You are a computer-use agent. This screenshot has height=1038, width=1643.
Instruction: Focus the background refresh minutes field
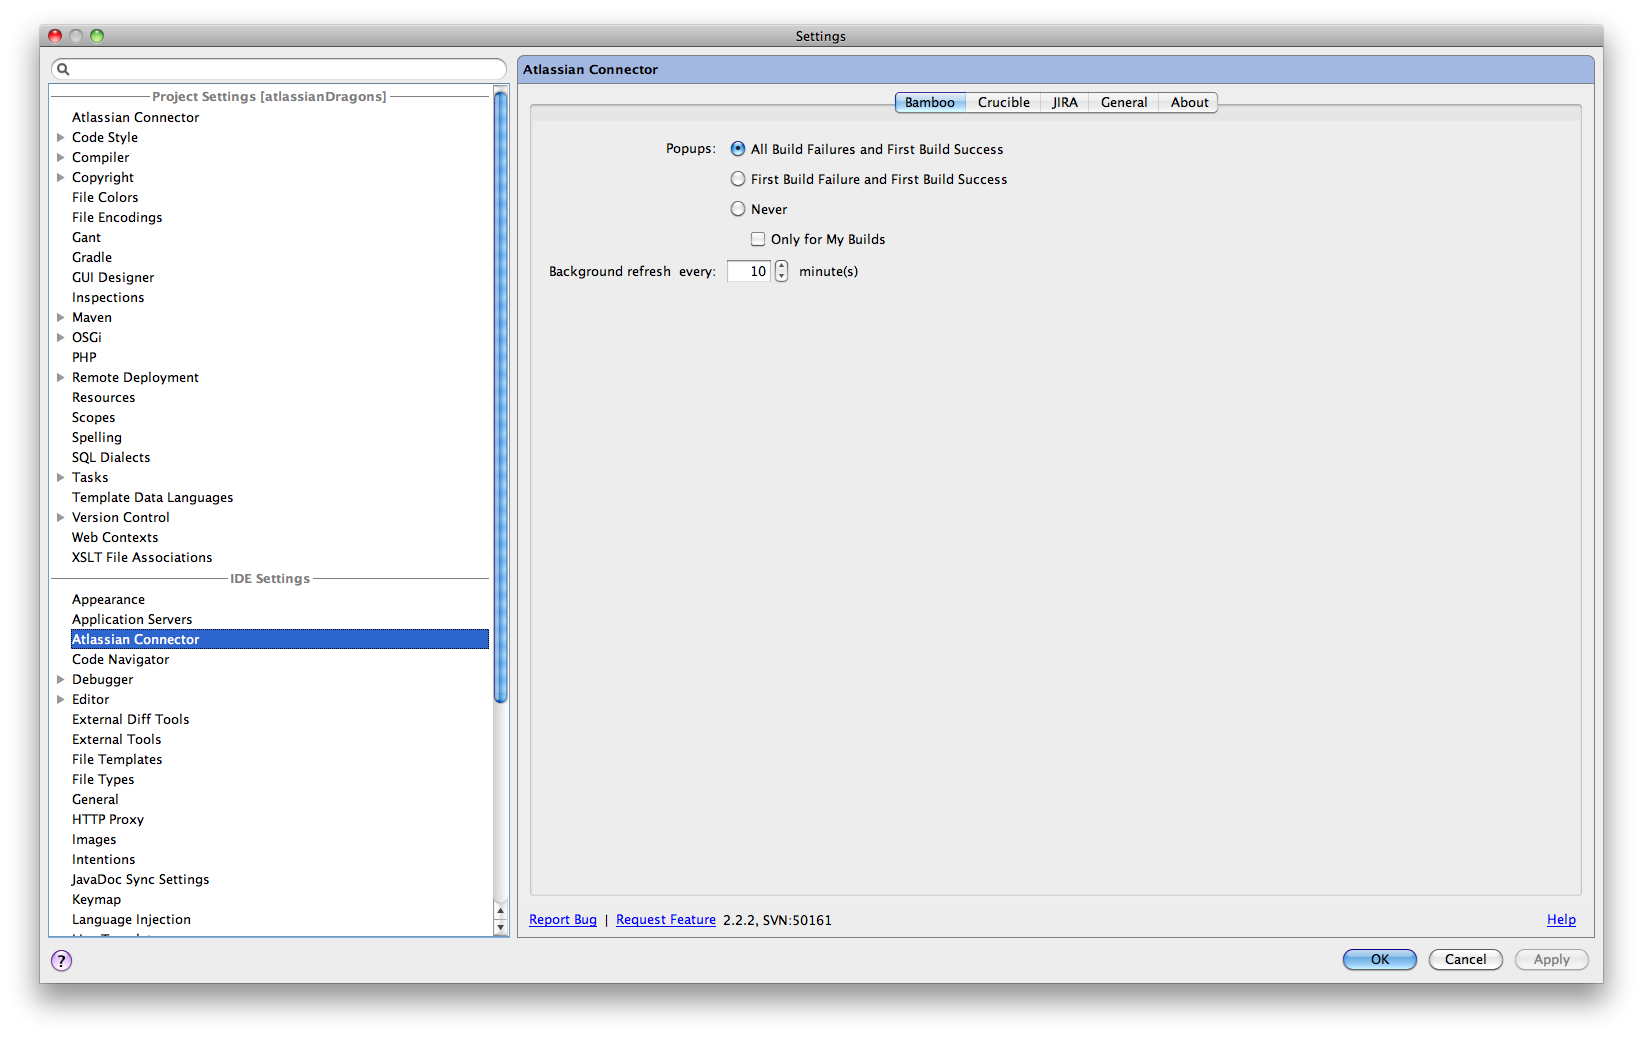coord(749,272)
